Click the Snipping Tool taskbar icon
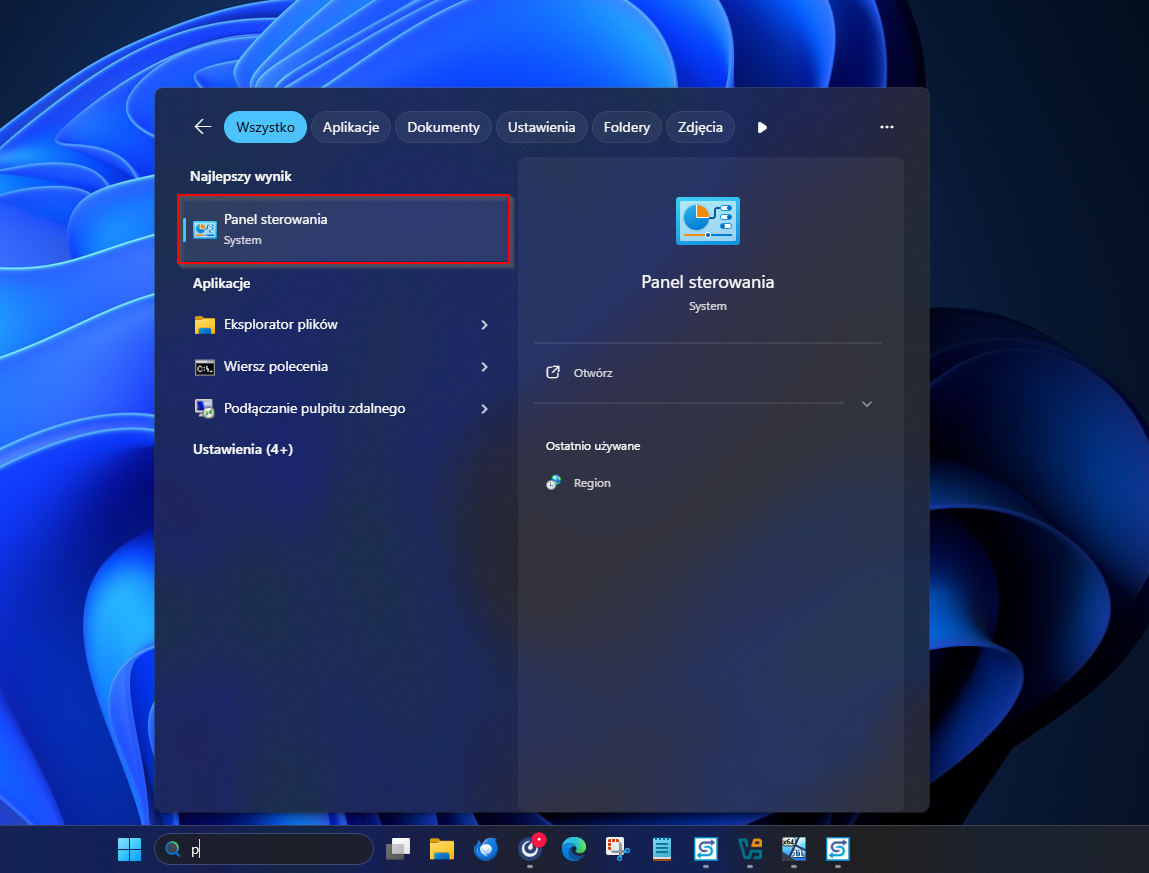The width and height of the screenshot is (1149, 873). tap(617, 849)
